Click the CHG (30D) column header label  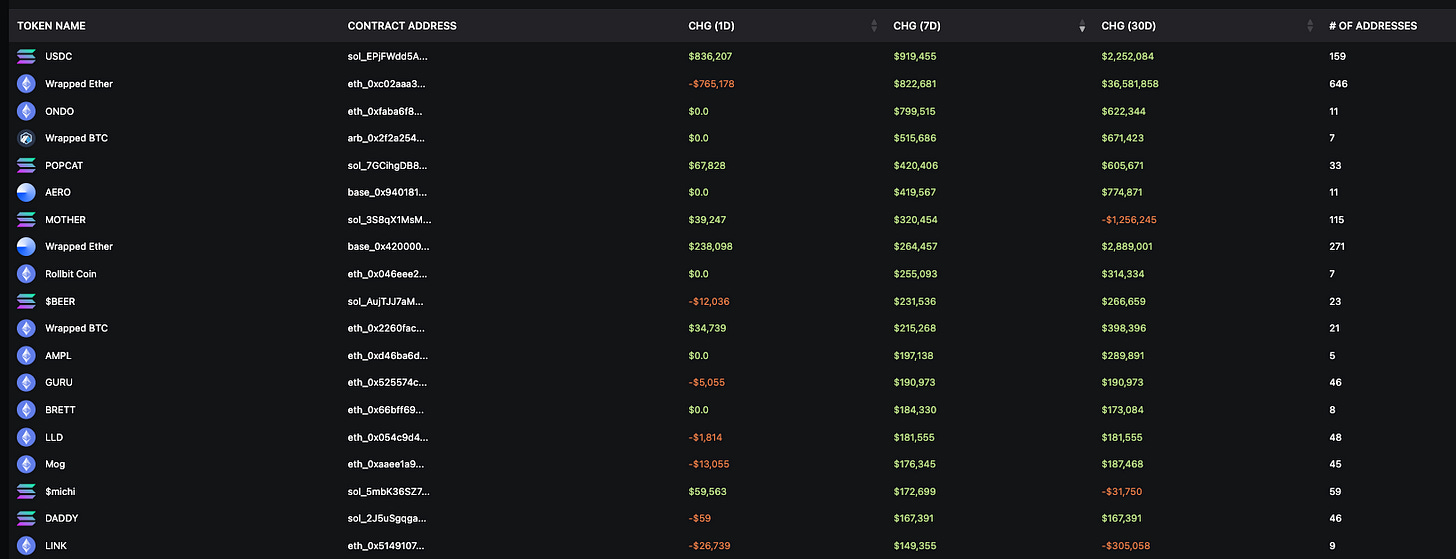click(x=1128, y=26)
